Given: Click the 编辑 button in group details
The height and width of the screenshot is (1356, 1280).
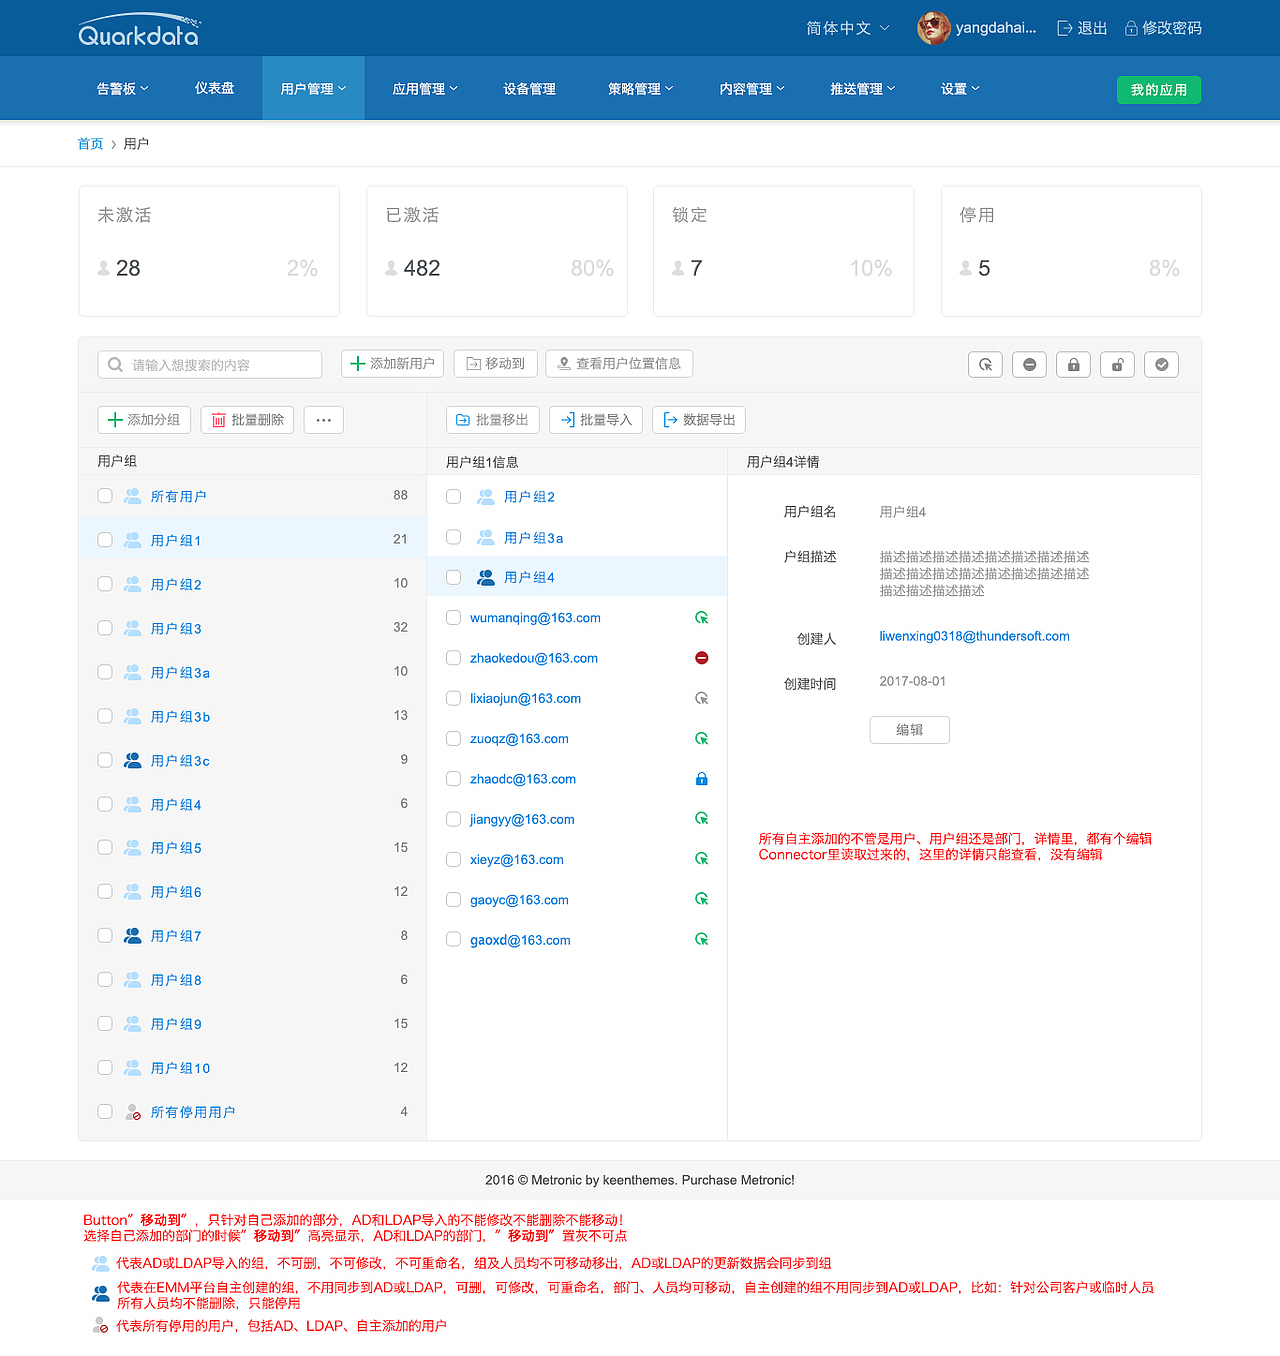Looking at the screenshot, I should 909,730.
